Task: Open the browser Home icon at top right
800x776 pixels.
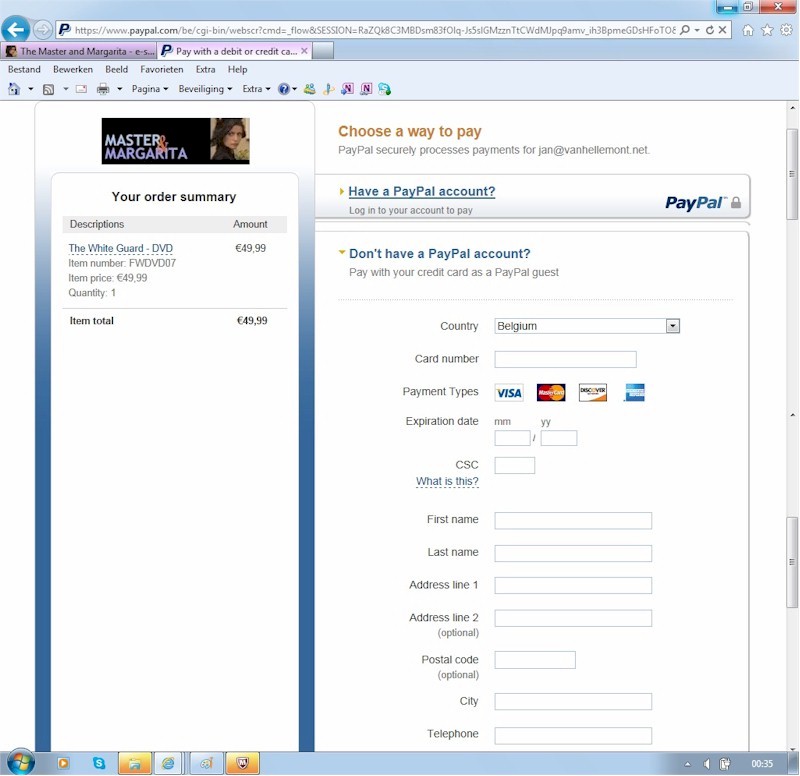Action: pyautogui.click(x=748, y=31)
